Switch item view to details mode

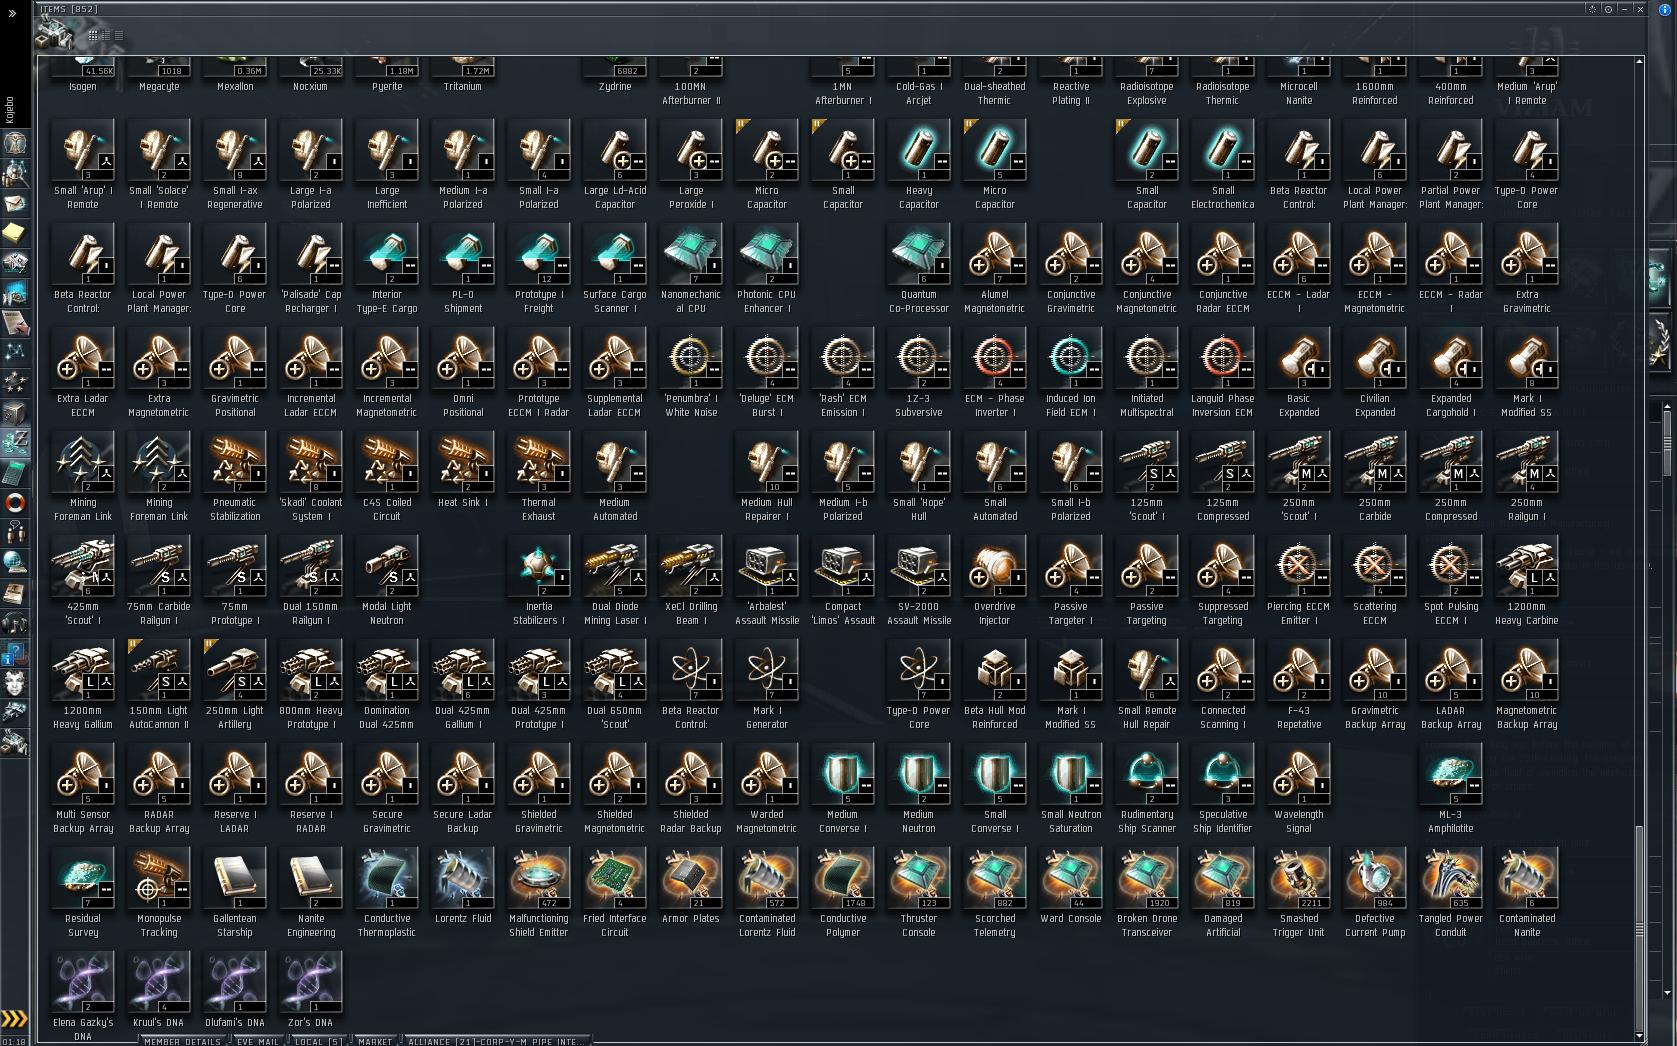106,35
